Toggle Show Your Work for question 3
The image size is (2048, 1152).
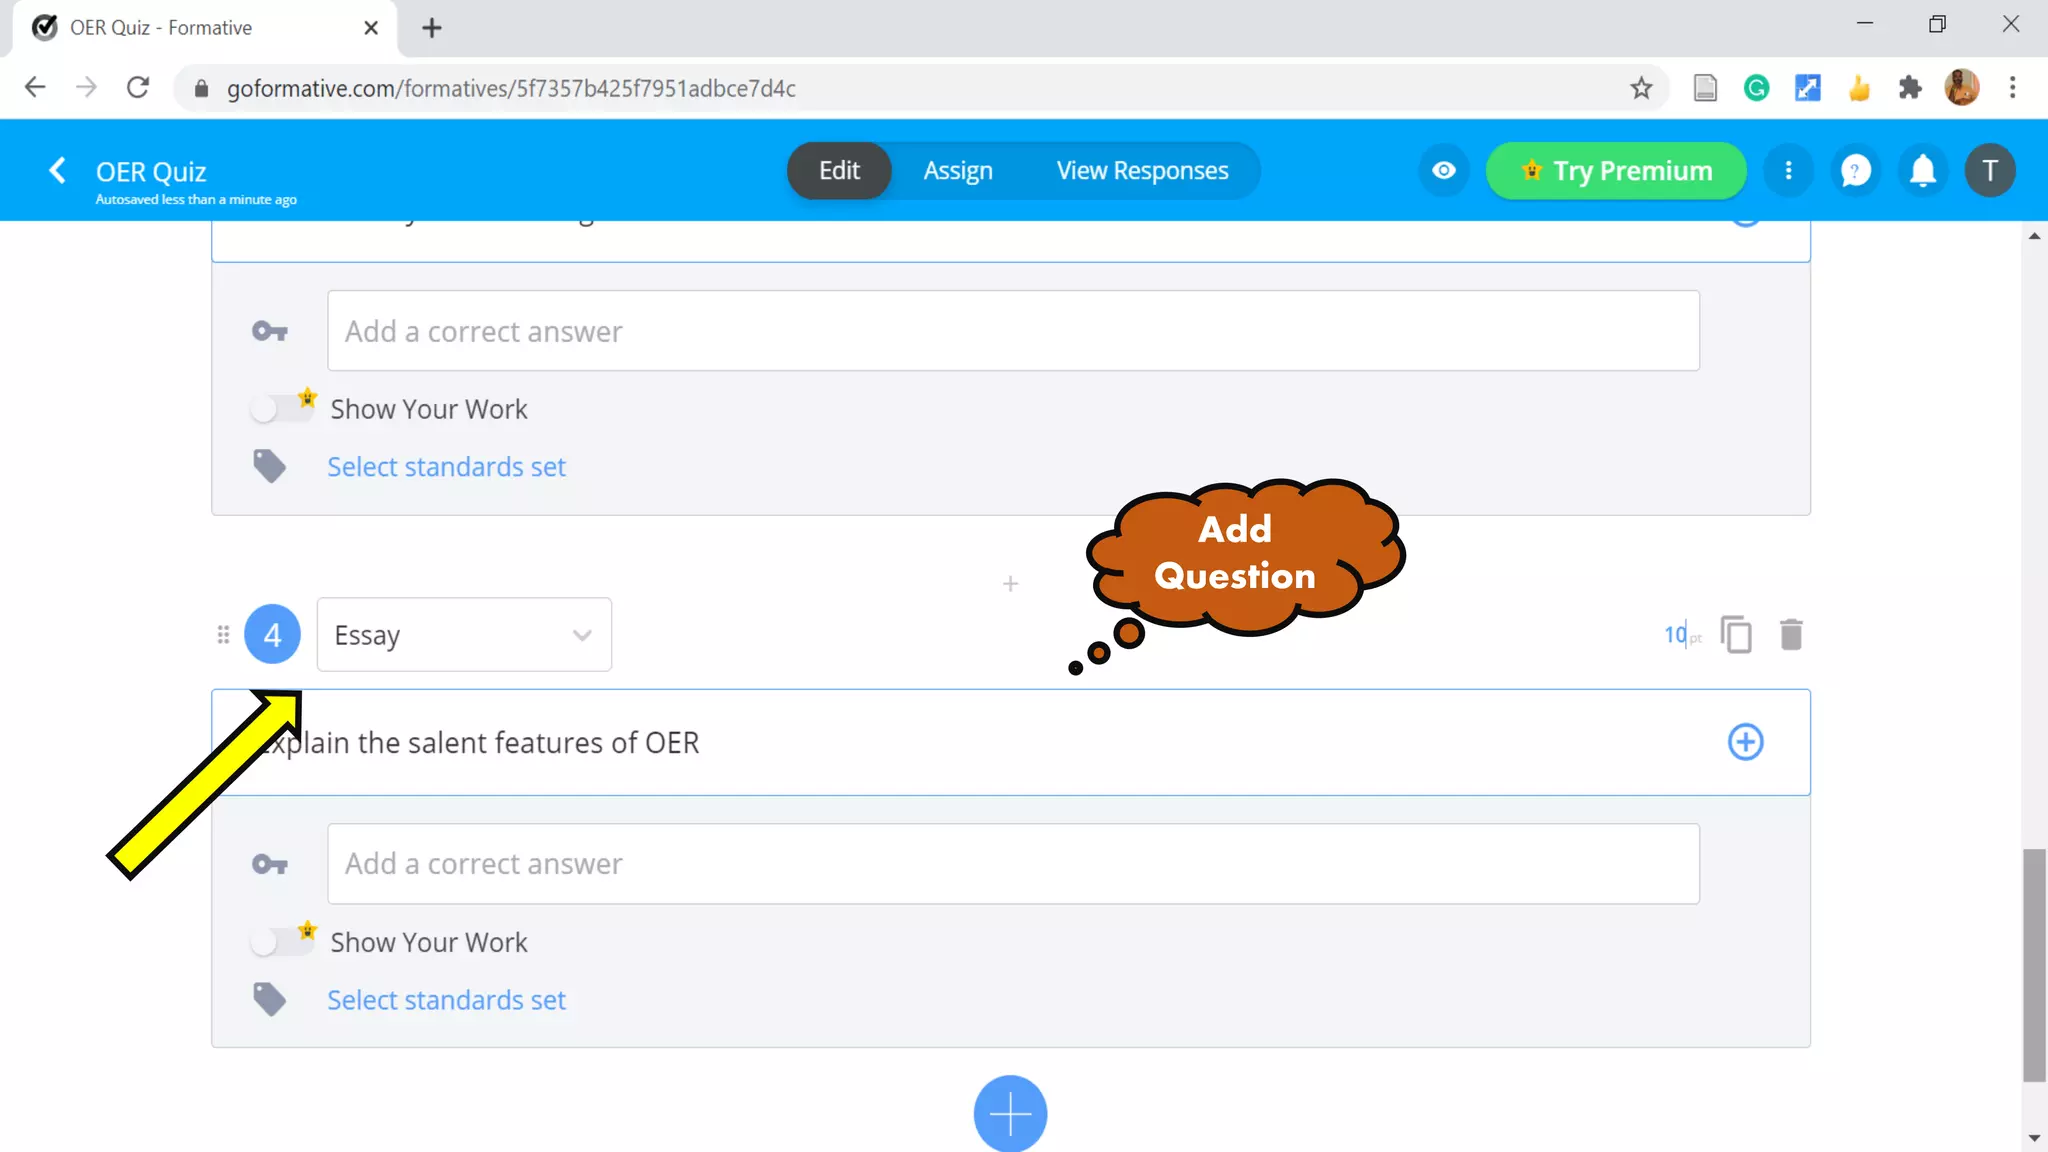tap(280, 409)
